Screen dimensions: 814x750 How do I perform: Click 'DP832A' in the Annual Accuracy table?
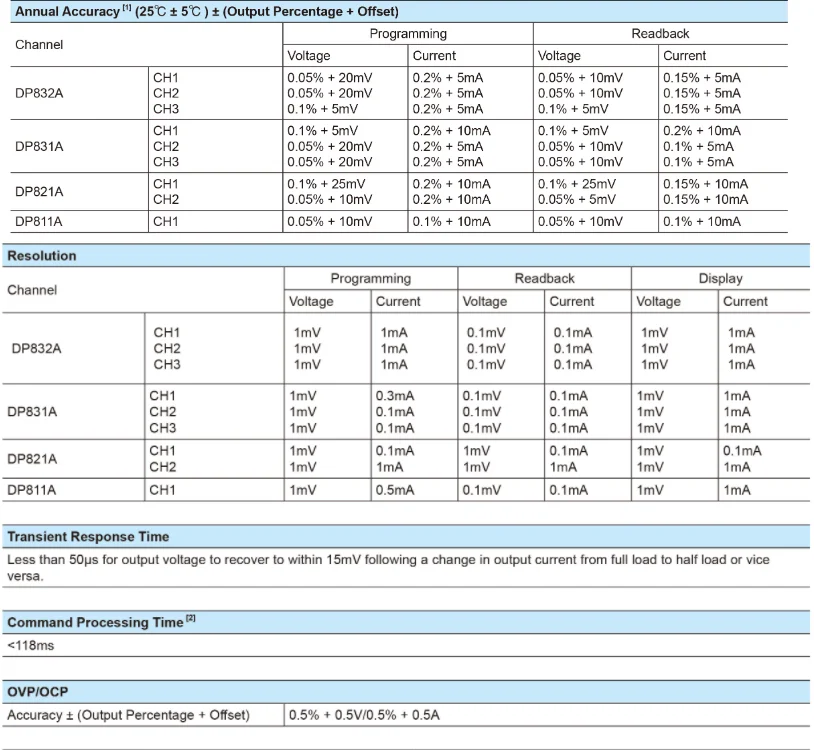[x=39, y=93]
